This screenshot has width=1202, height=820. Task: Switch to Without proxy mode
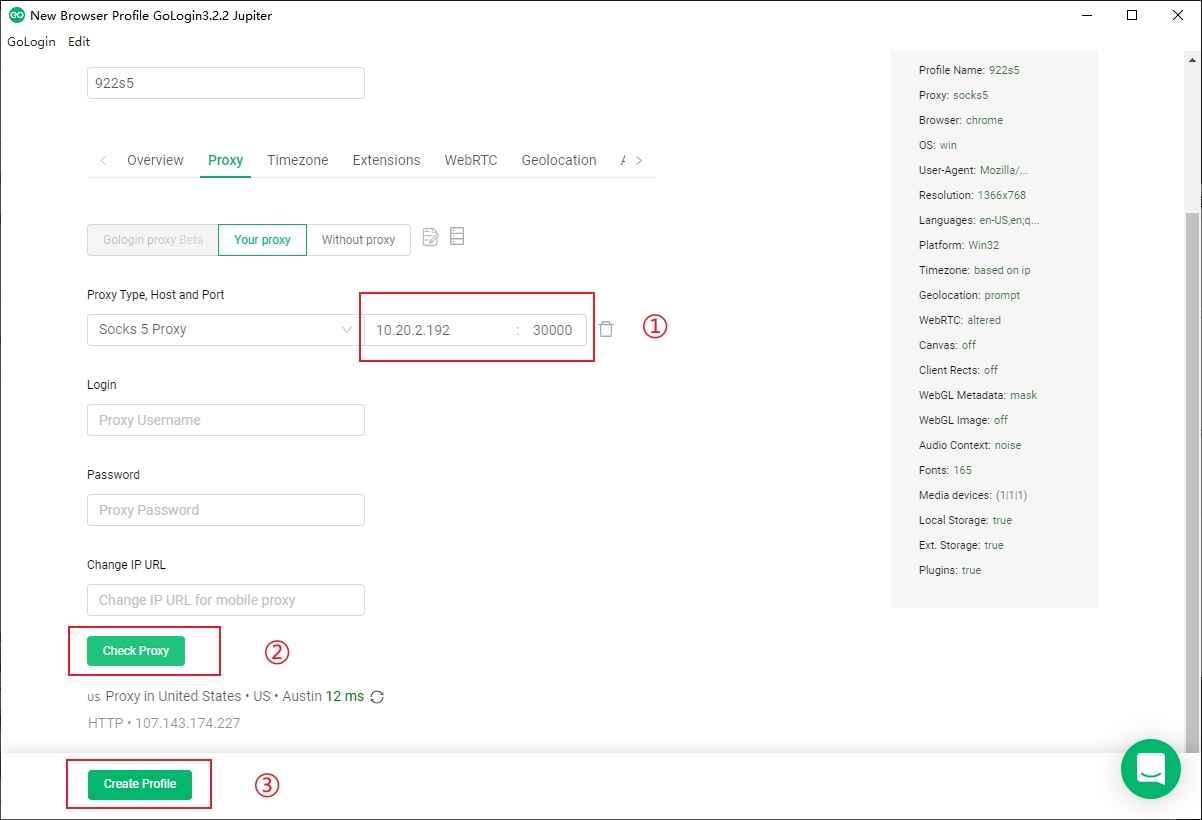pos(358,240)
